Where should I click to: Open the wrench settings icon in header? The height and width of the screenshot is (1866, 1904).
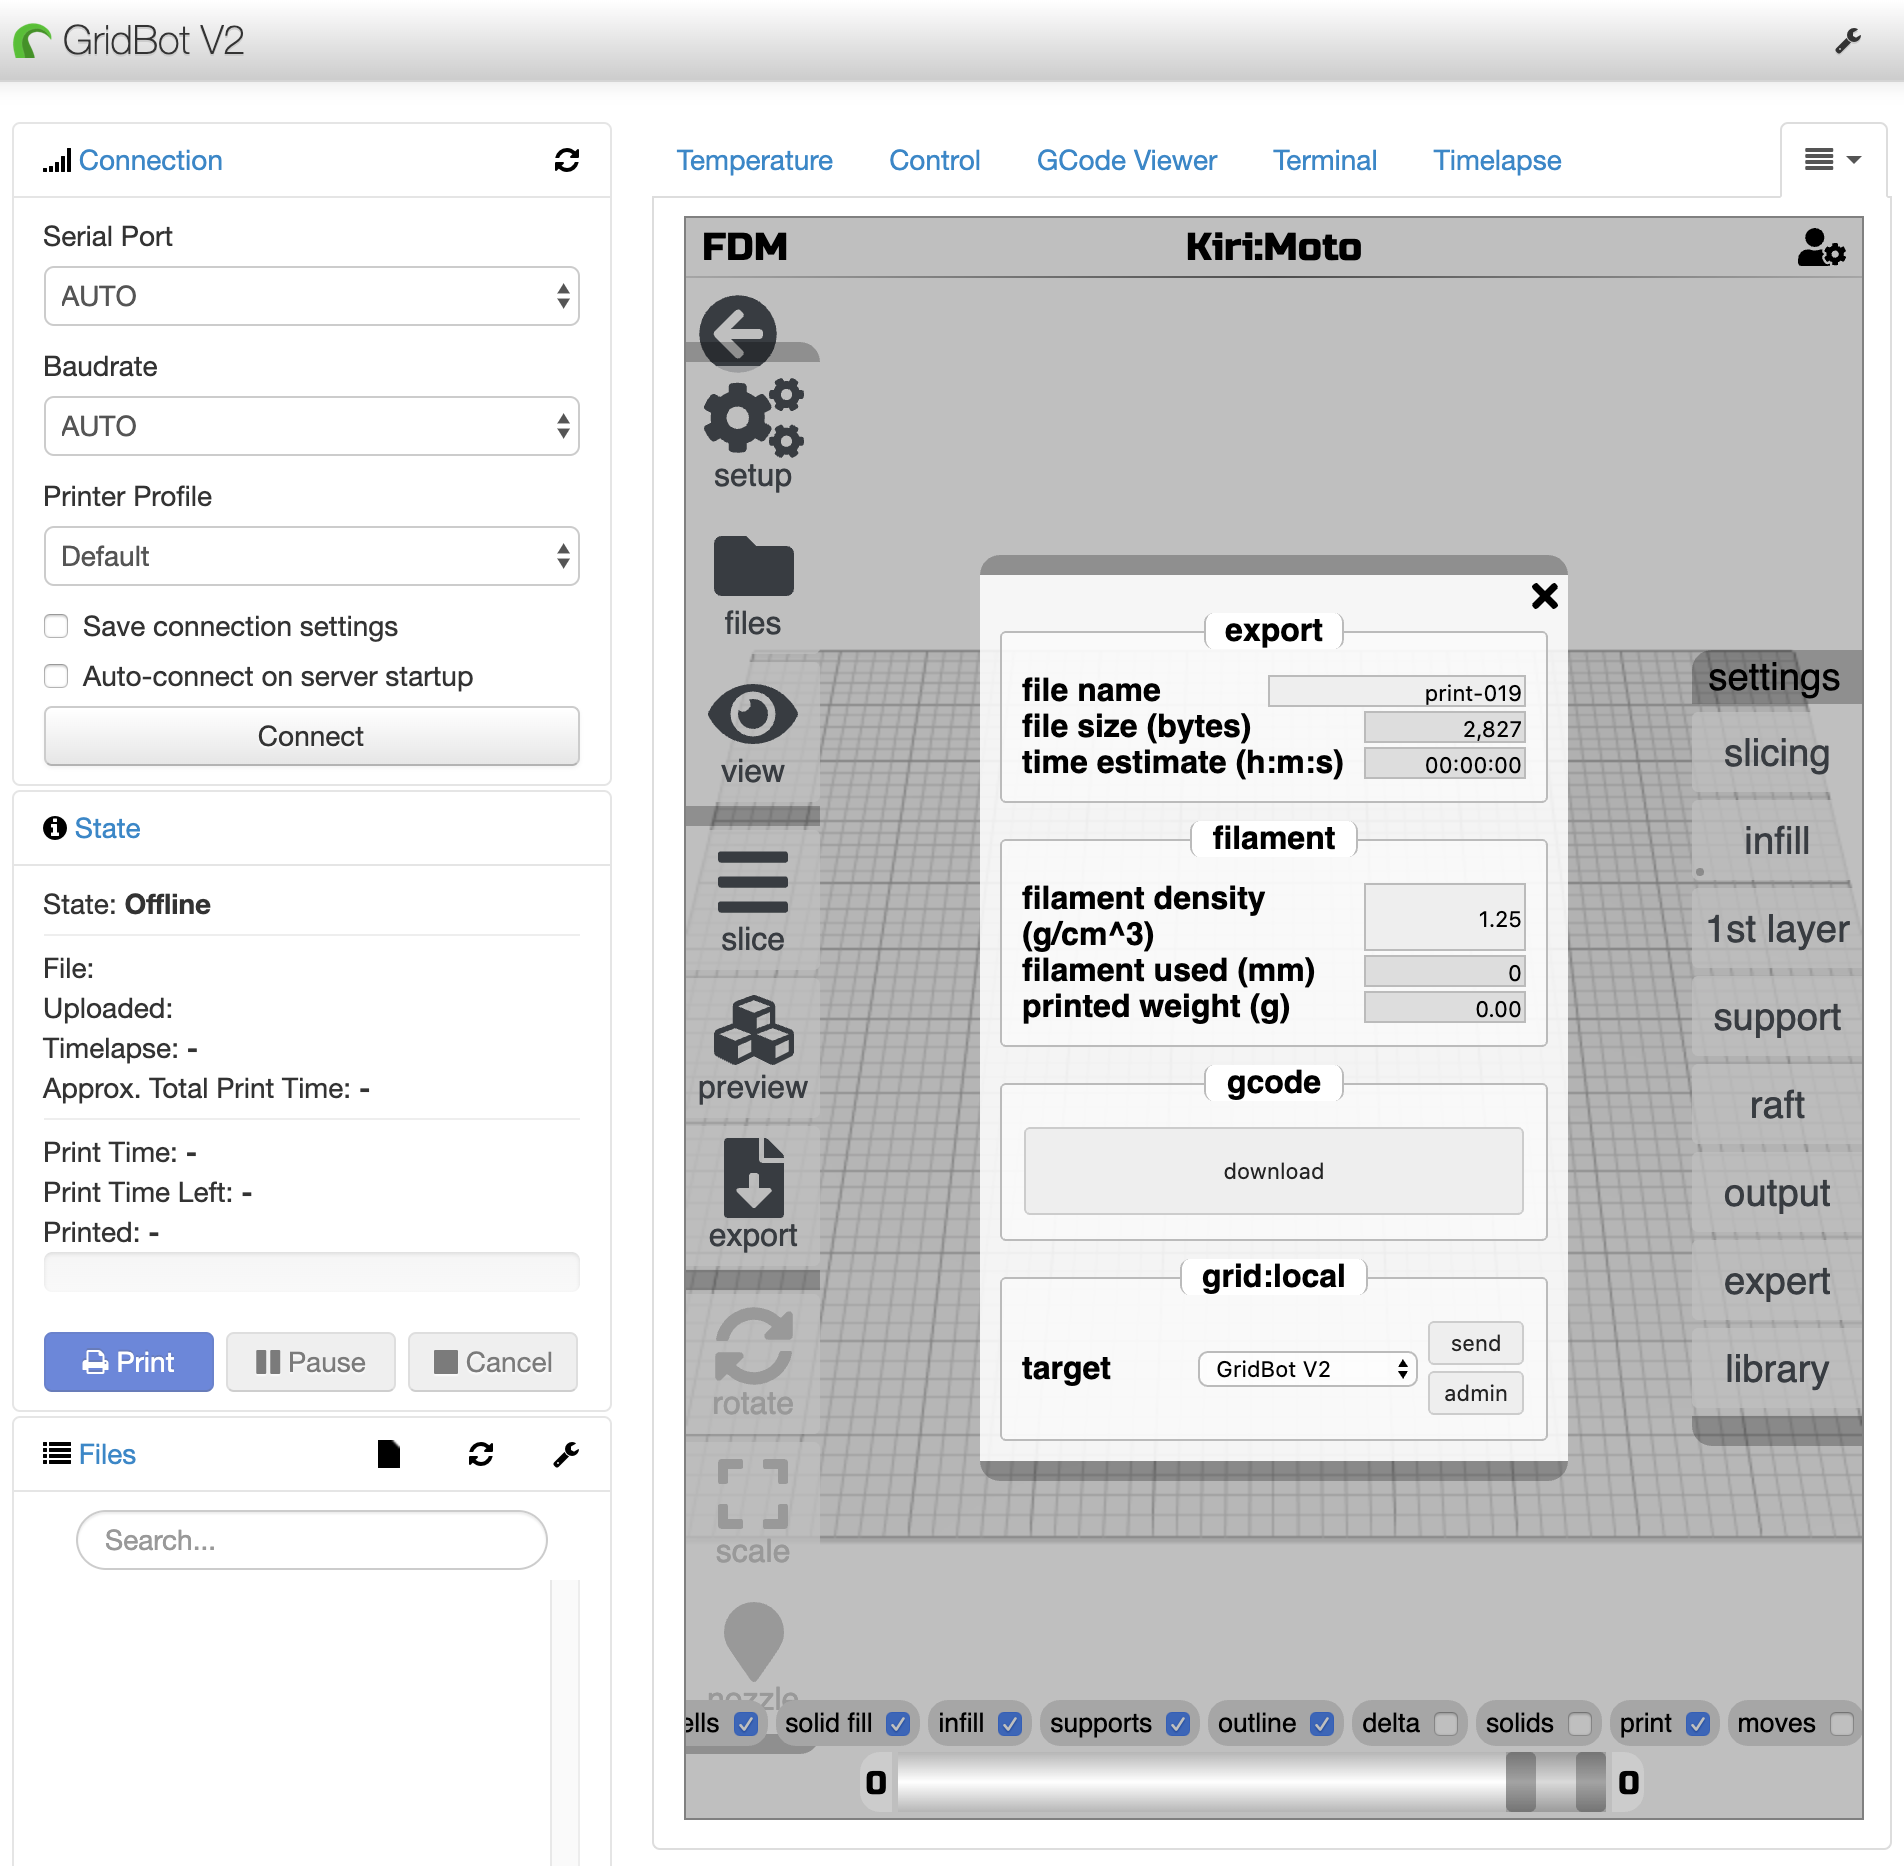point(1847,41)
